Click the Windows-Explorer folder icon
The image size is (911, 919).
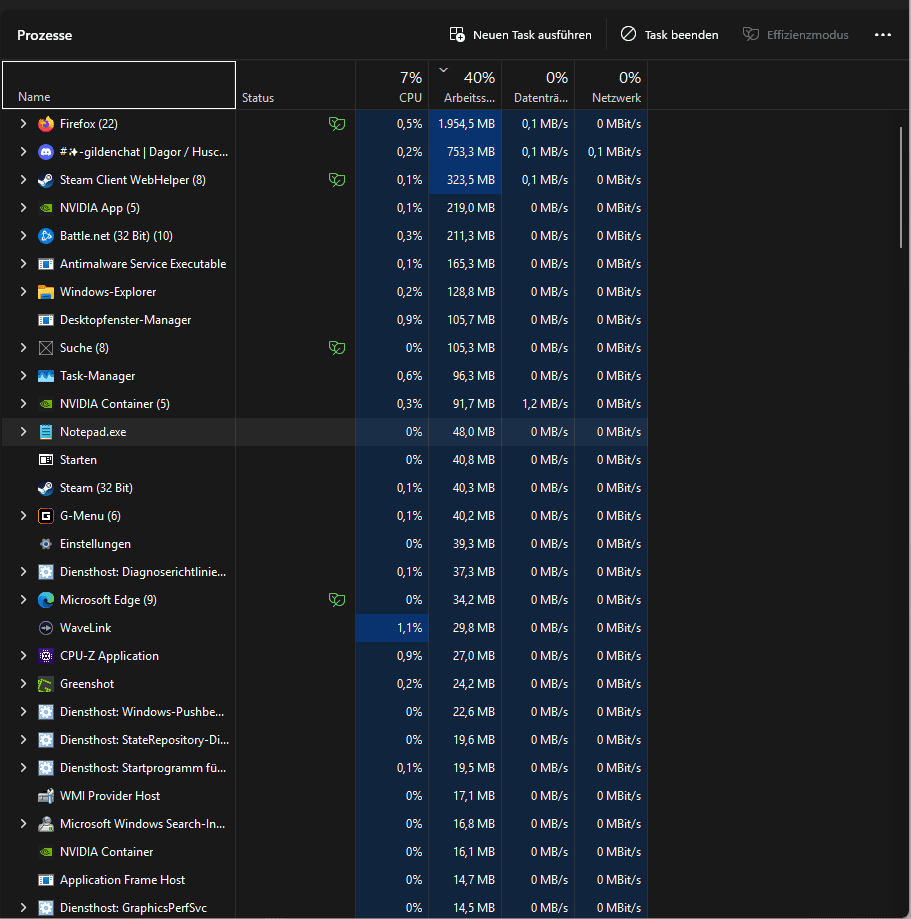pyautogui.click(x=46, y=292)
